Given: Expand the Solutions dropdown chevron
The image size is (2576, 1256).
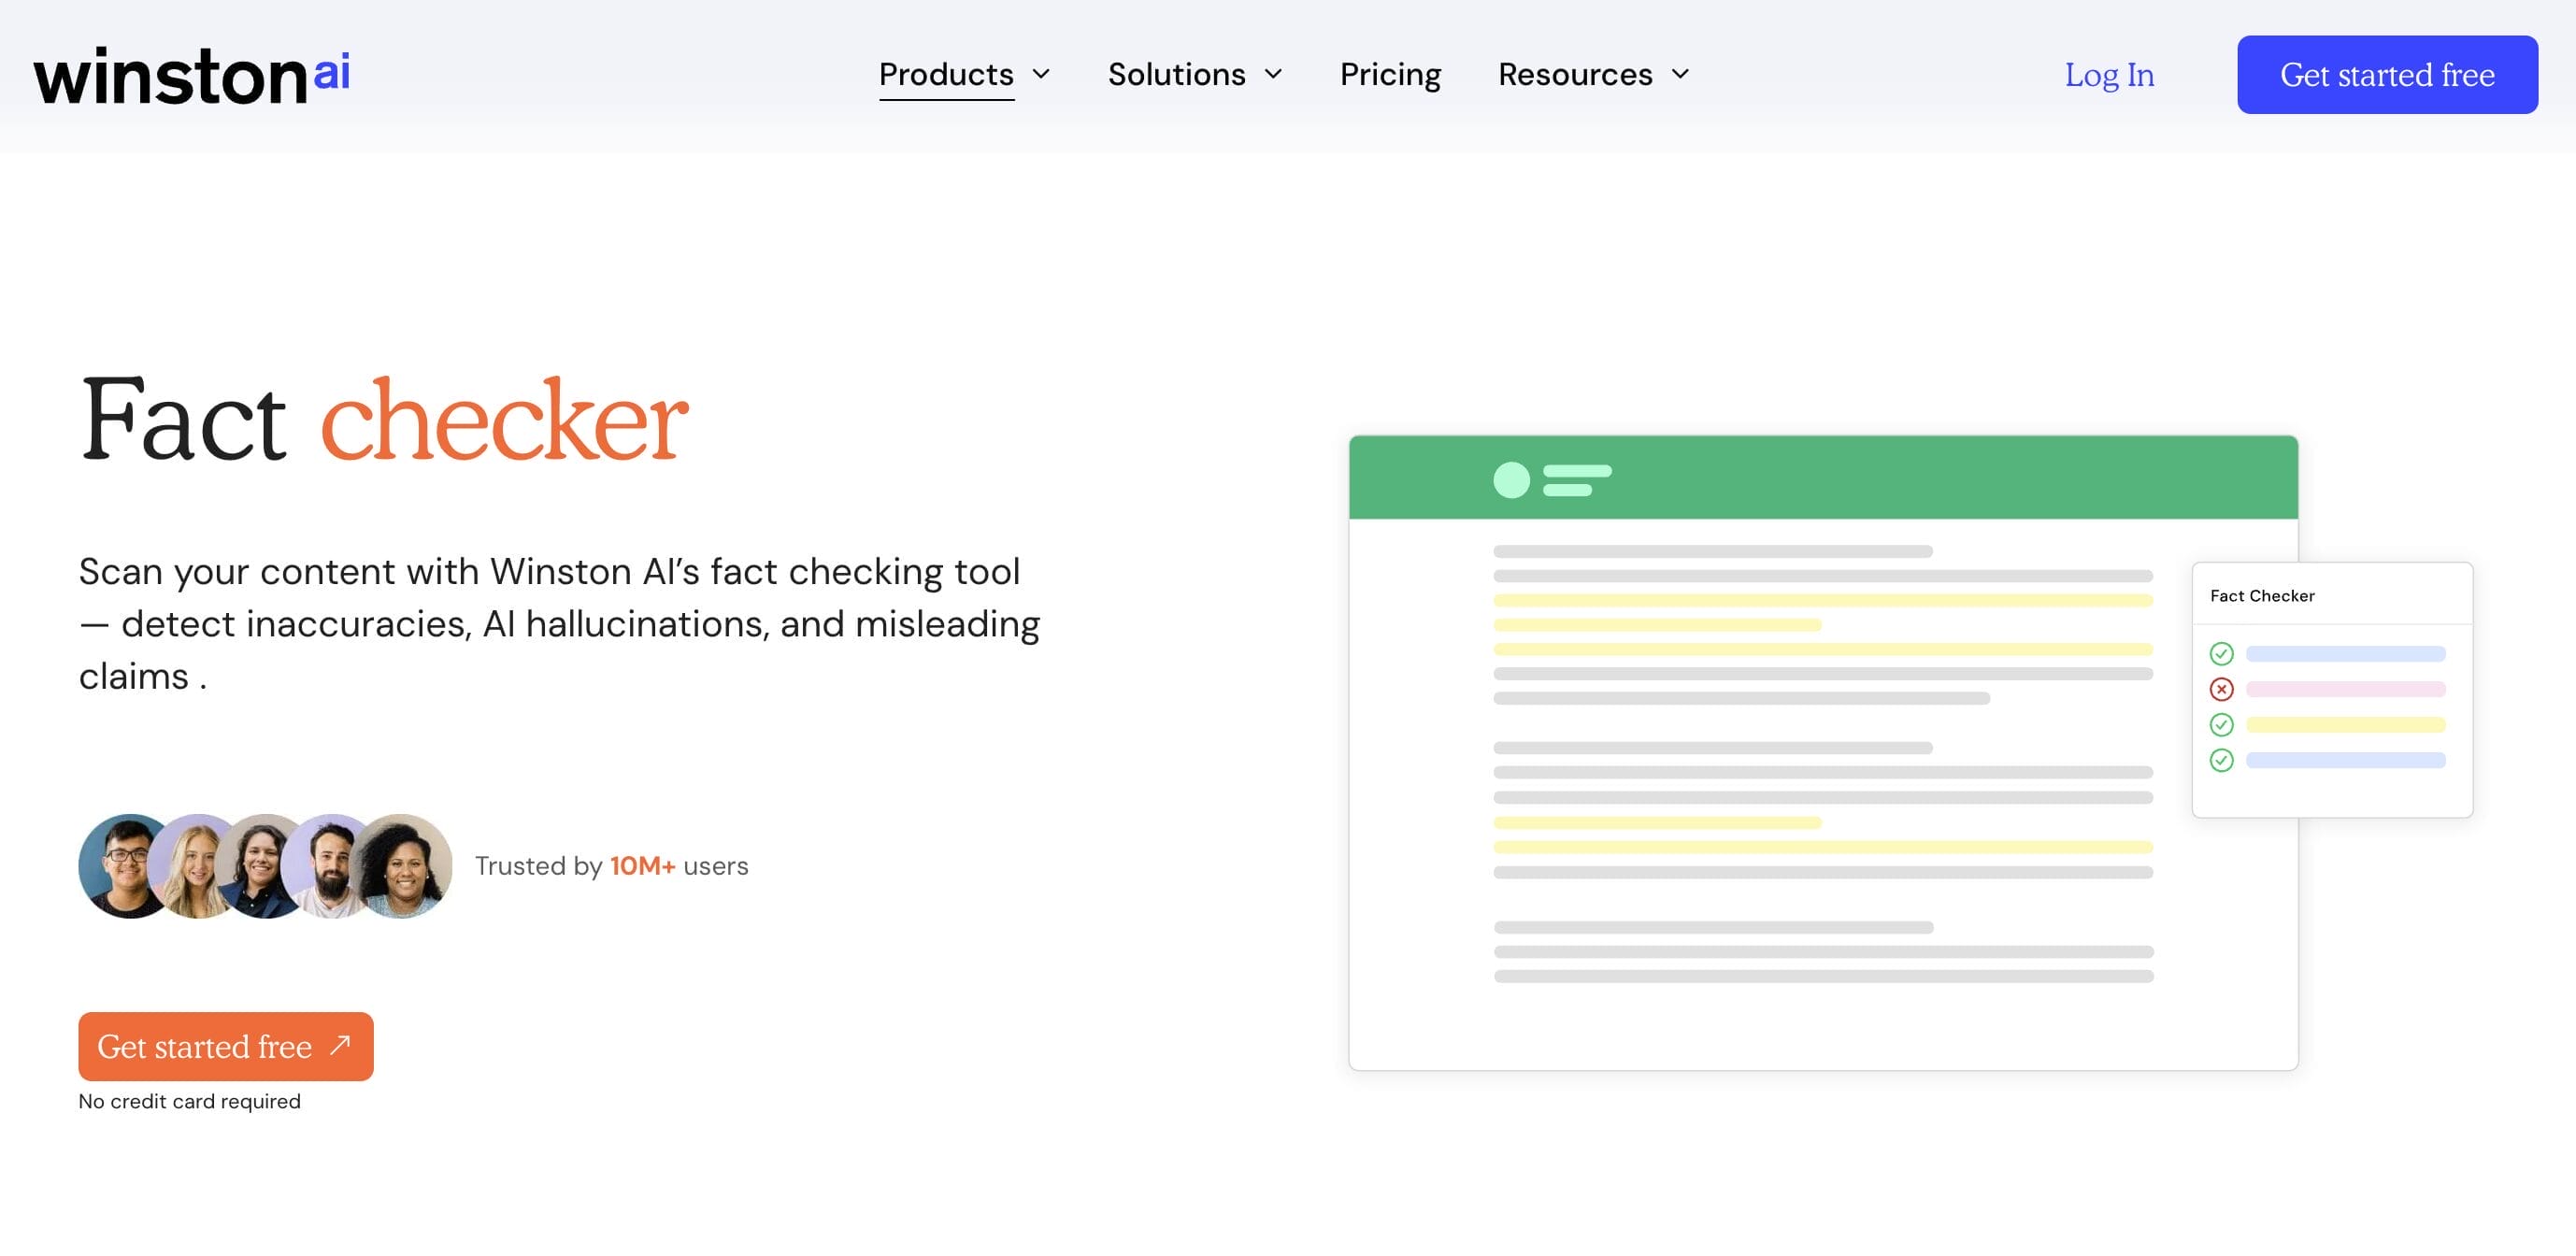Looking at the screenshot, I should 1273,74.
